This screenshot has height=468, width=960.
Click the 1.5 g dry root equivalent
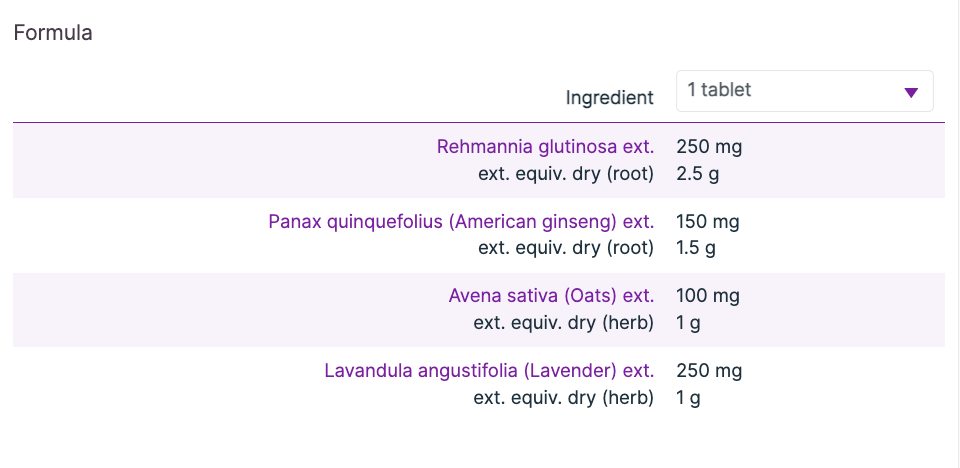tap(696, 248)
